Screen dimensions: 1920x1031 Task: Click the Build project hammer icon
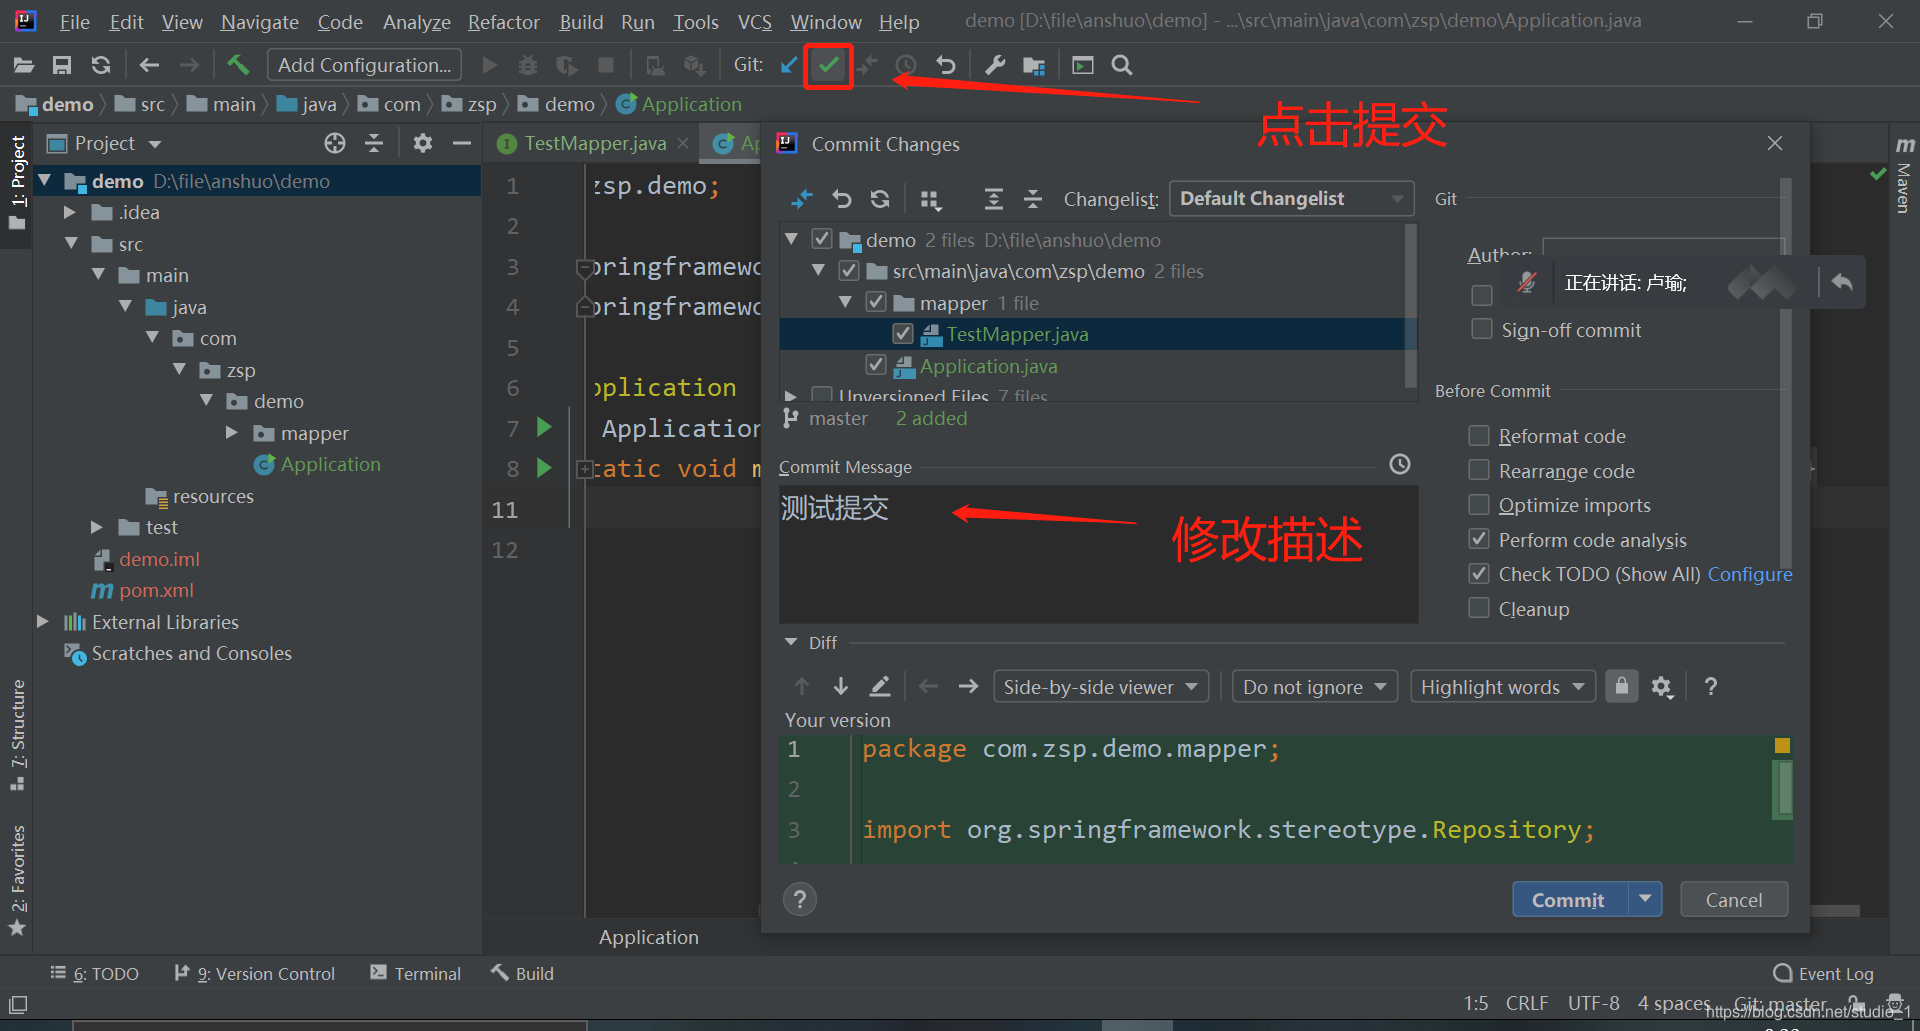(238, 65)
